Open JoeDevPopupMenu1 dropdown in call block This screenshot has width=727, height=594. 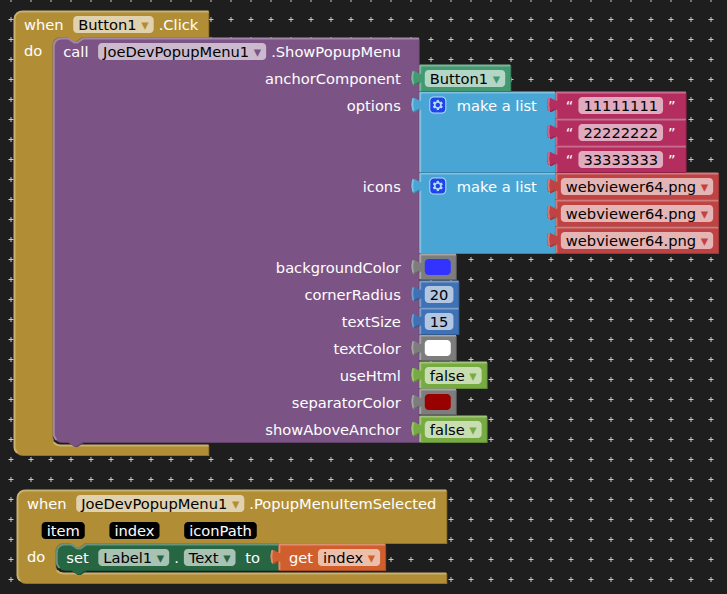182,52
